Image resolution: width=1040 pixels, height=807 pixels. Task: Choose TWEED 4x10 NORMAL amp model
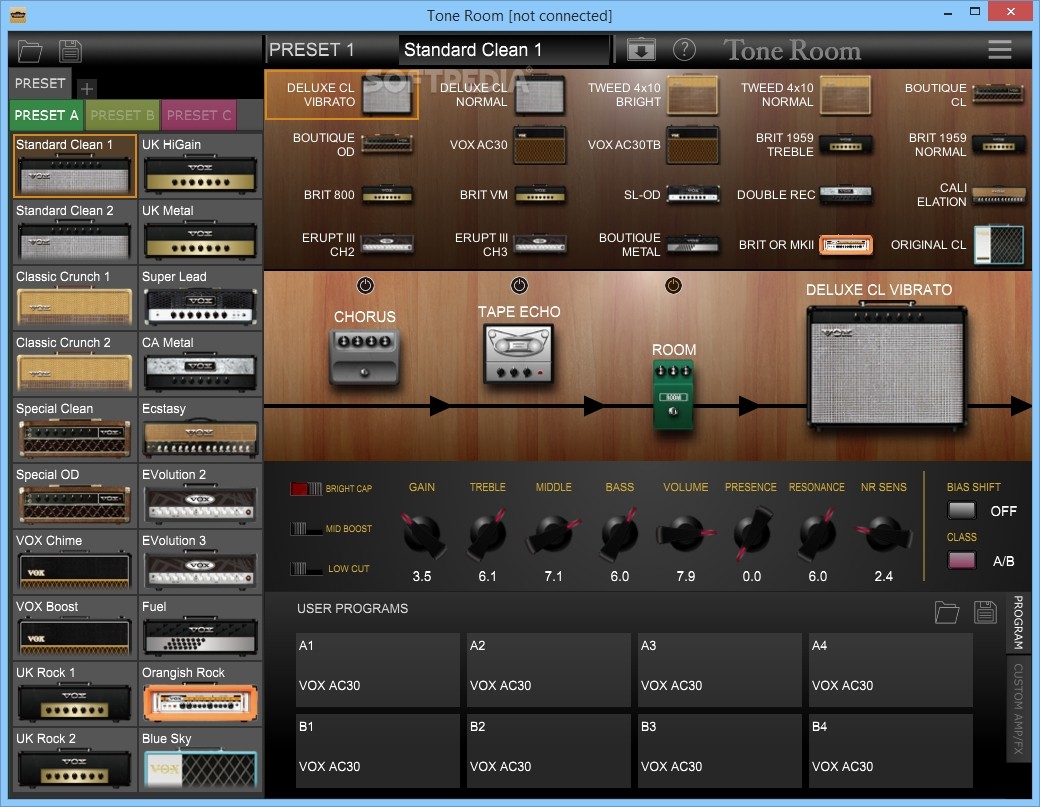coord(805,95)
